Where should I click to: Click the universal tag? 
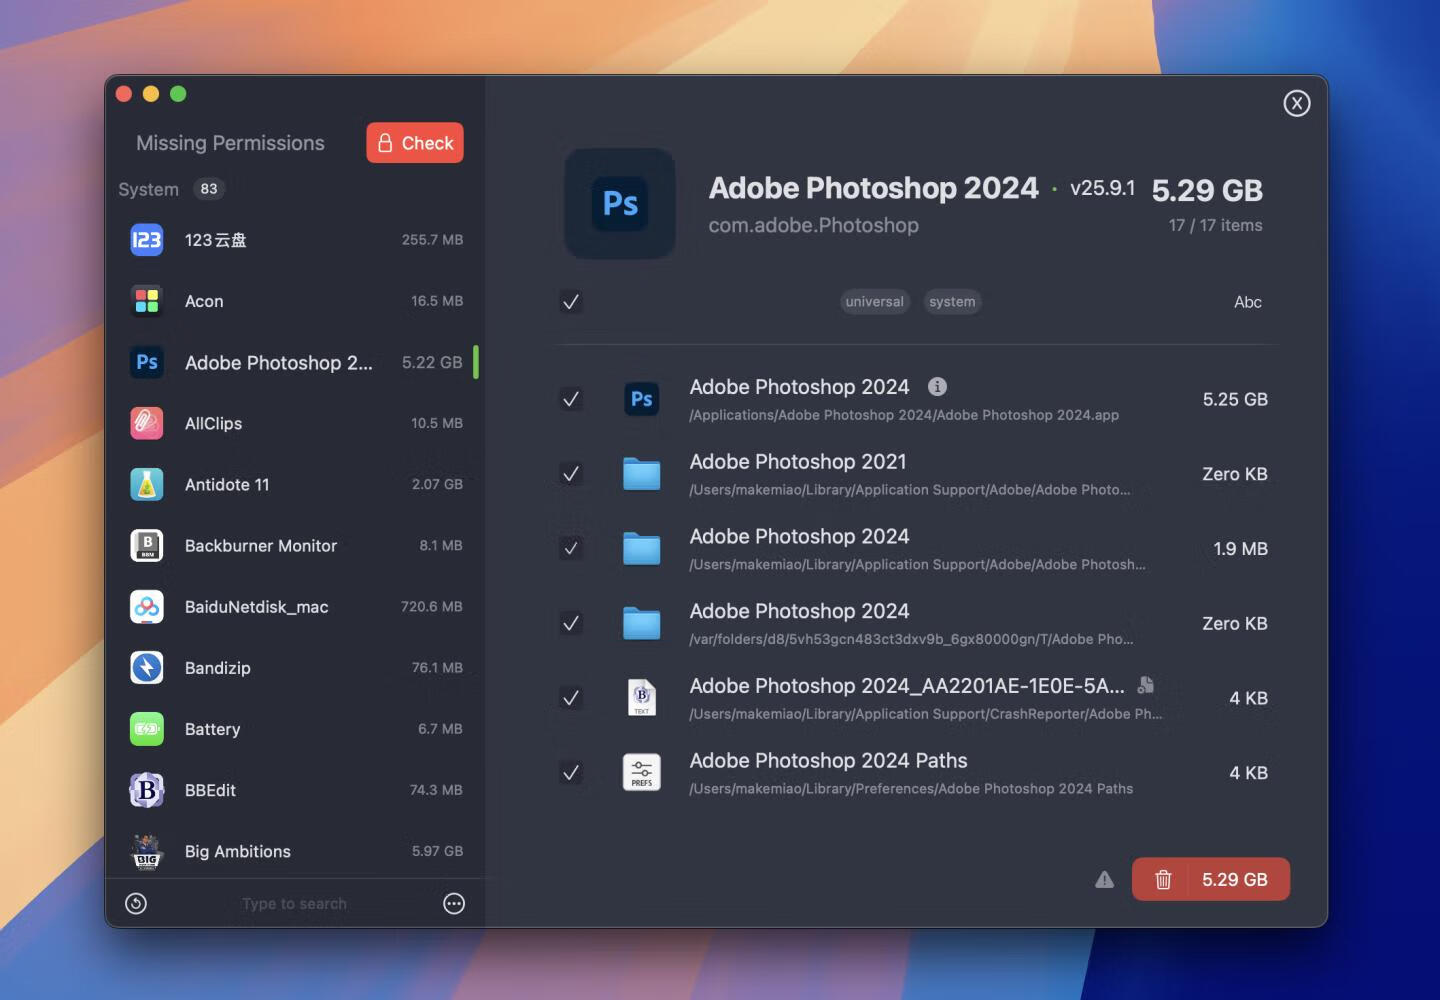[x=875, y=302]
